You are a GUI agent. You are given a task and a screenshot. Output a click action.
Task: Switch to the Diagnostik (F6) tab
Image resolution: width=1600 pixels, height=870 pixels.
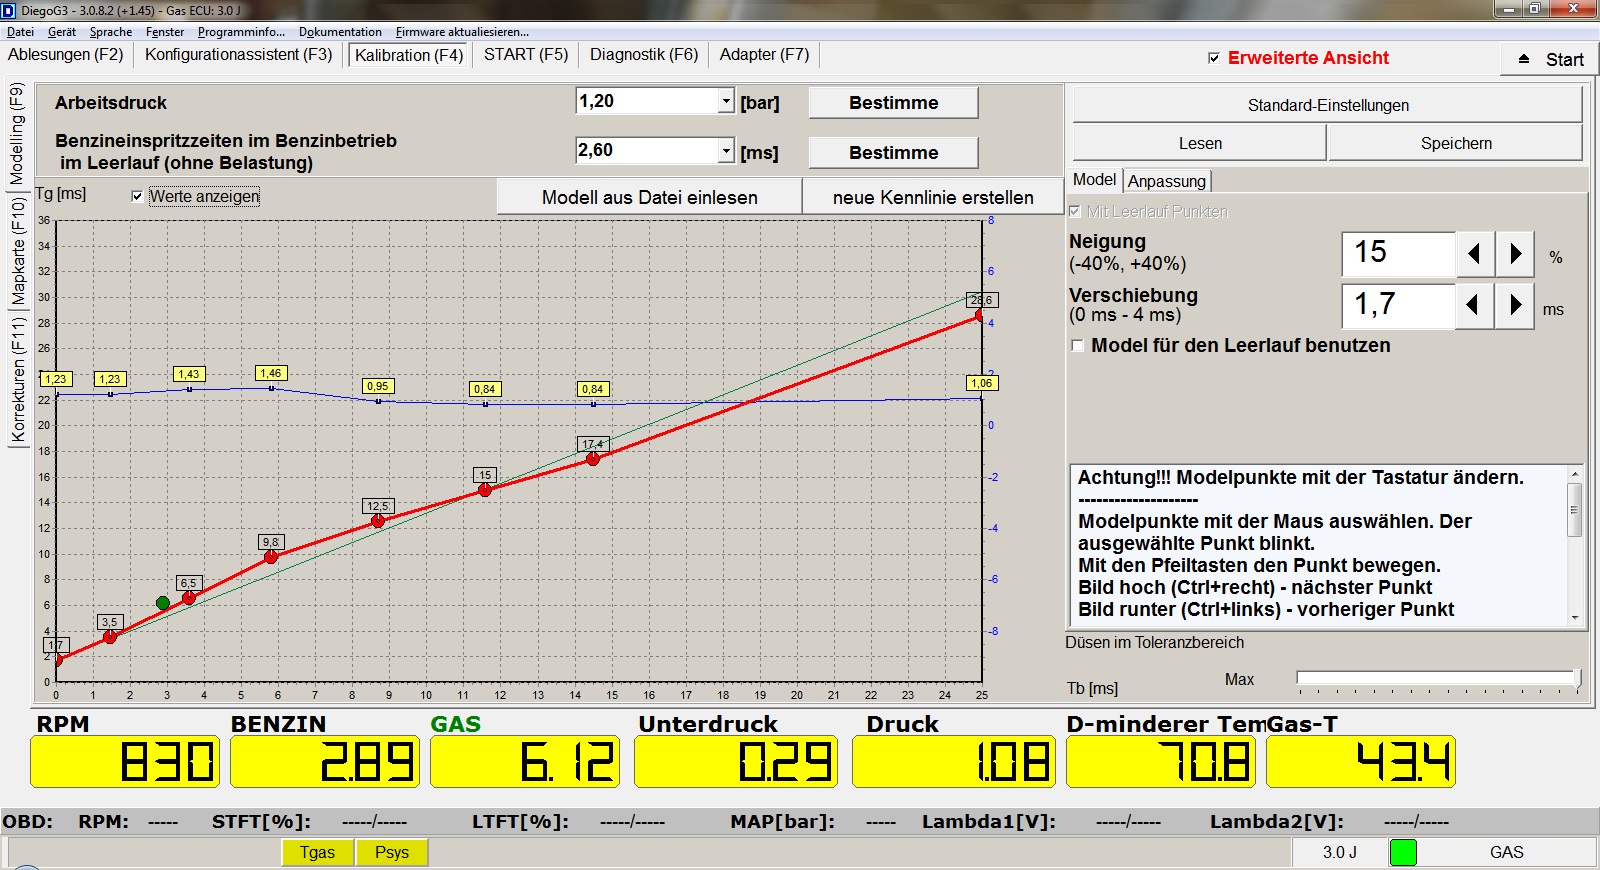(643, 55)
